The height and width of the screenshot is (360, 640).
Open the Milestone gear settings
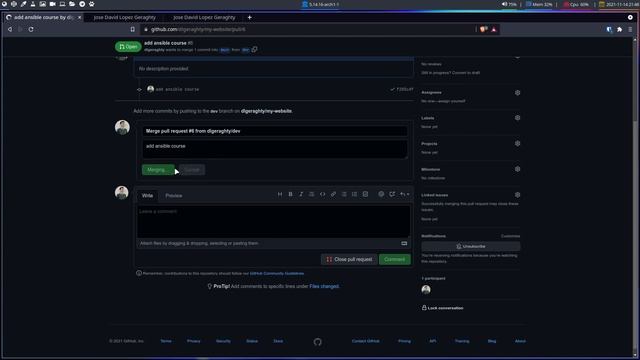pos(517,169)
